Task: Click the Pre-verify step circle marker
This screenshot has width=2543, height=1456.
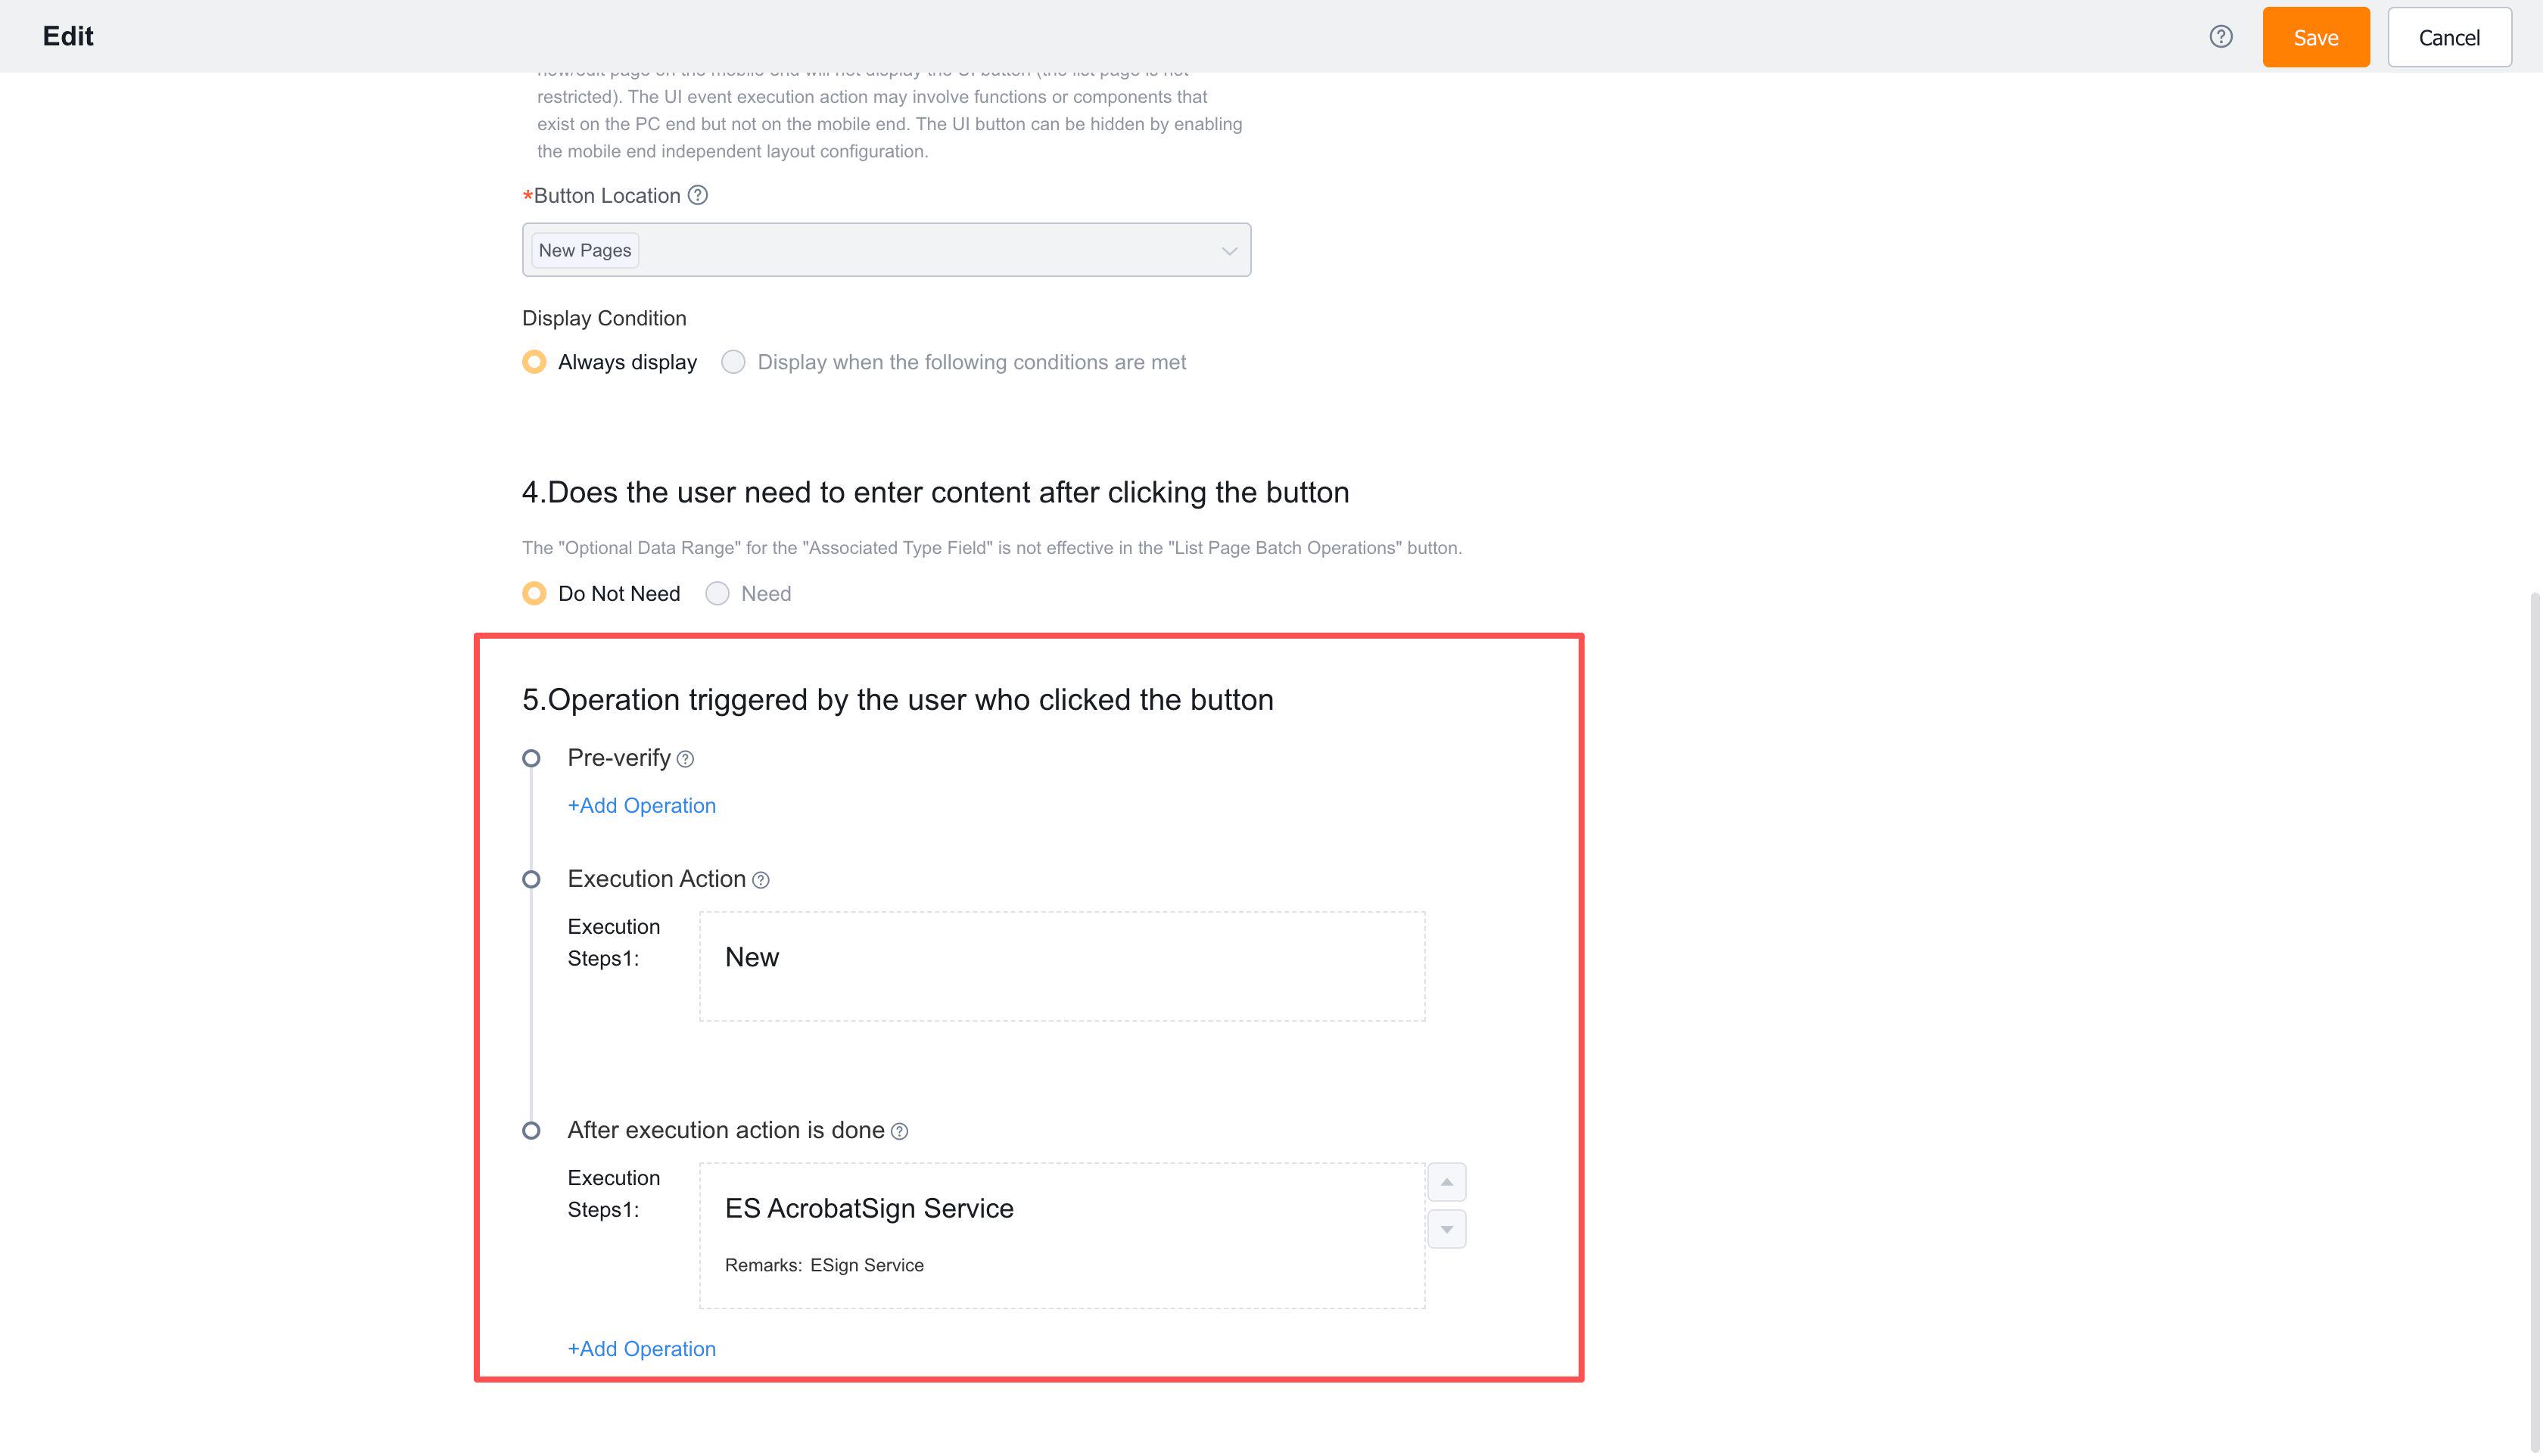Action: click(533, 760)
